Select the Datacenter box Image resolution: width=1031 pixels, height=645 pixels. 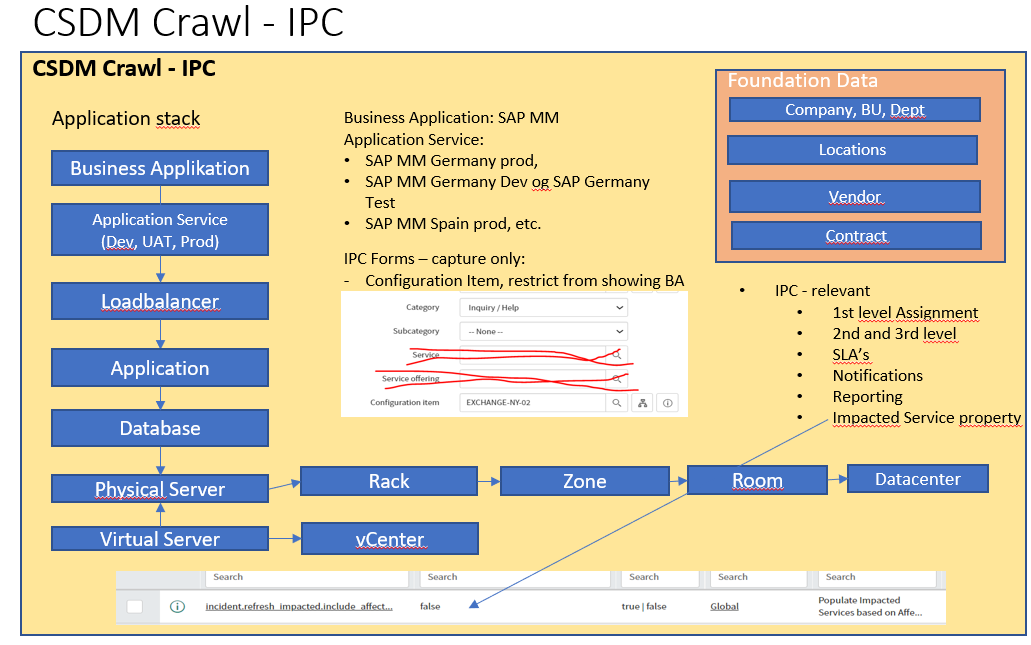point(918,479)
